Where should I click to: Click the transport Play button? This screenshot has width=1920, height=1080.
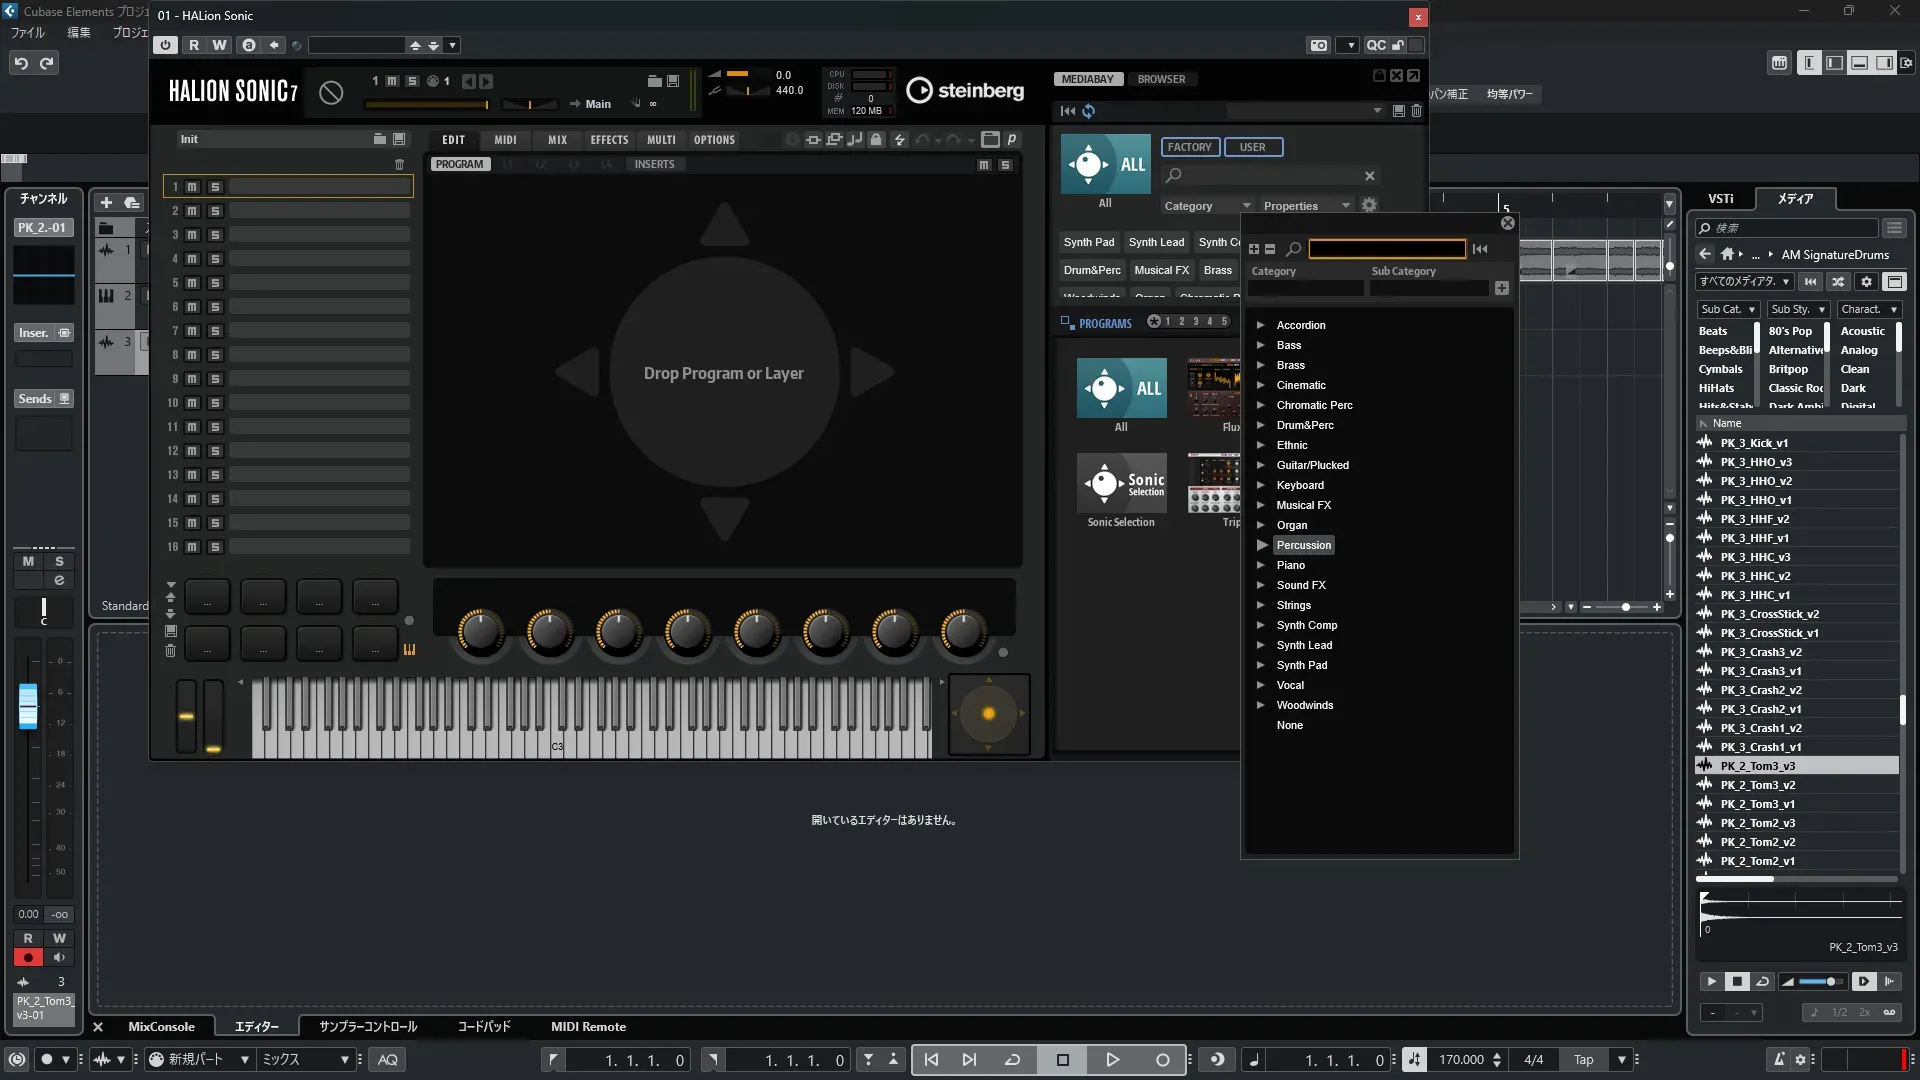click(x=1112, y=1060)
